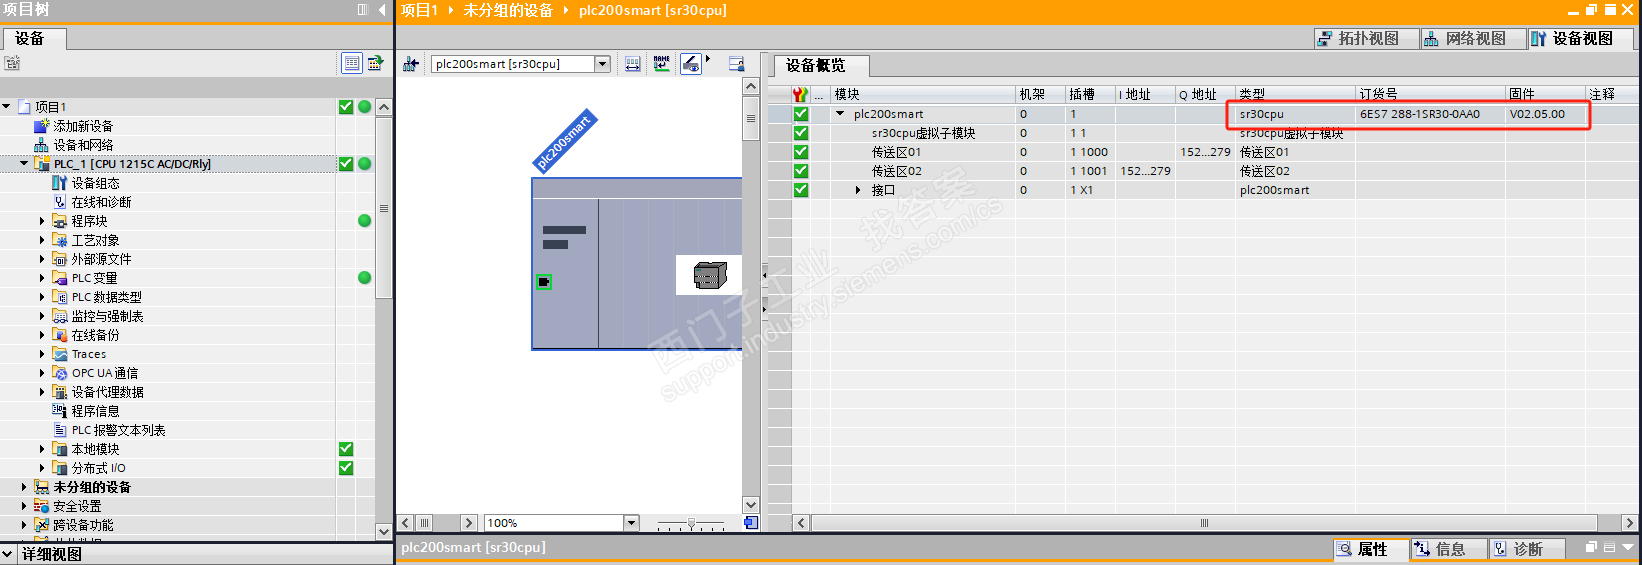Click status check in 接口 overview row
The width and height of the screenshot is (1642, 565).
[801, 190]
